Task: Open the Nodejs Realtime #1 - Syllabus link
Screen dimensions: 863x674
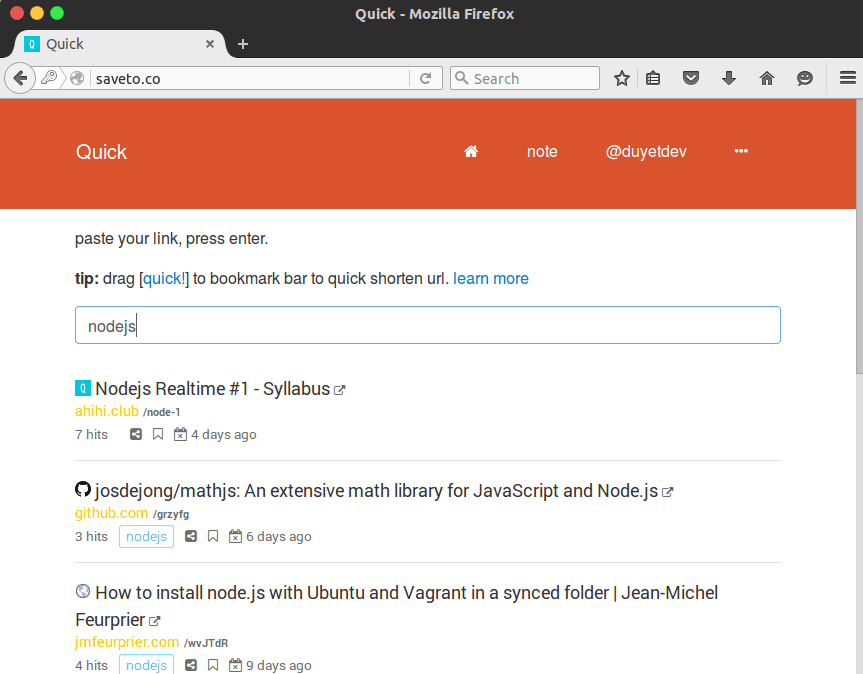Action: [x=212, y=389]
